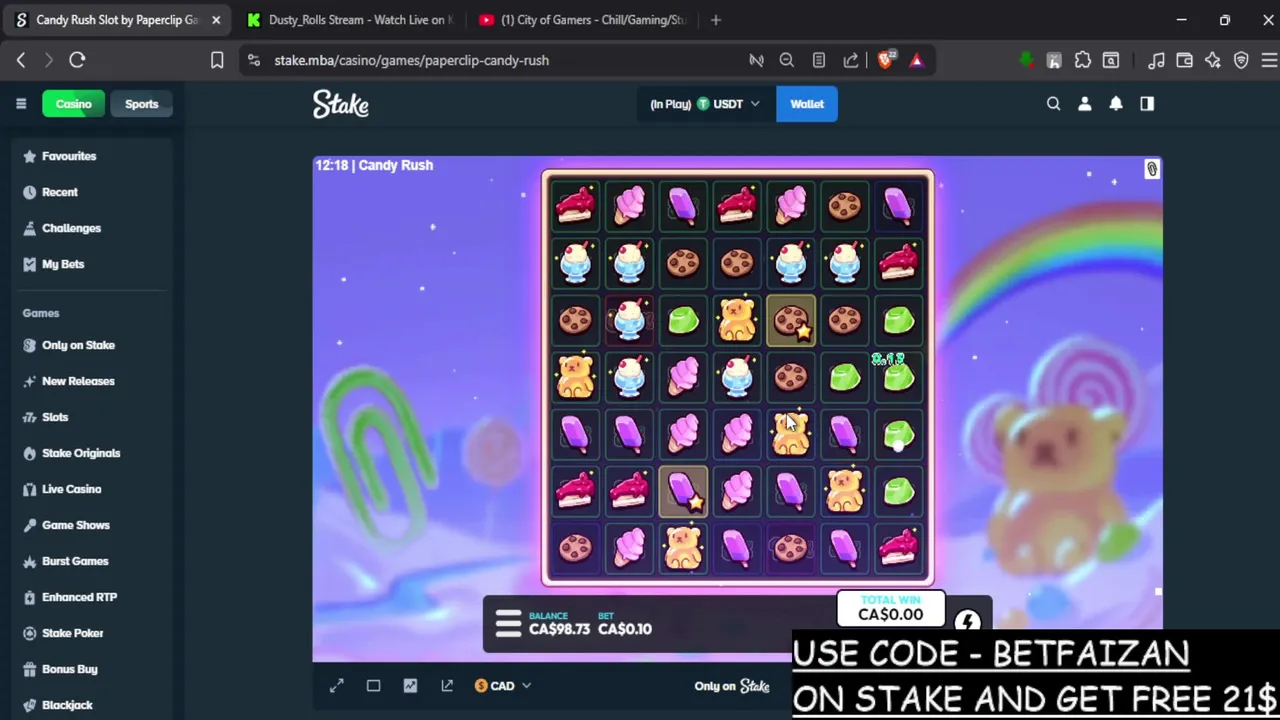The width and height of the screenshot is (1280, 720).
Task: Click the share page icon
Action: pyautogui.click(x=851, y=60)
